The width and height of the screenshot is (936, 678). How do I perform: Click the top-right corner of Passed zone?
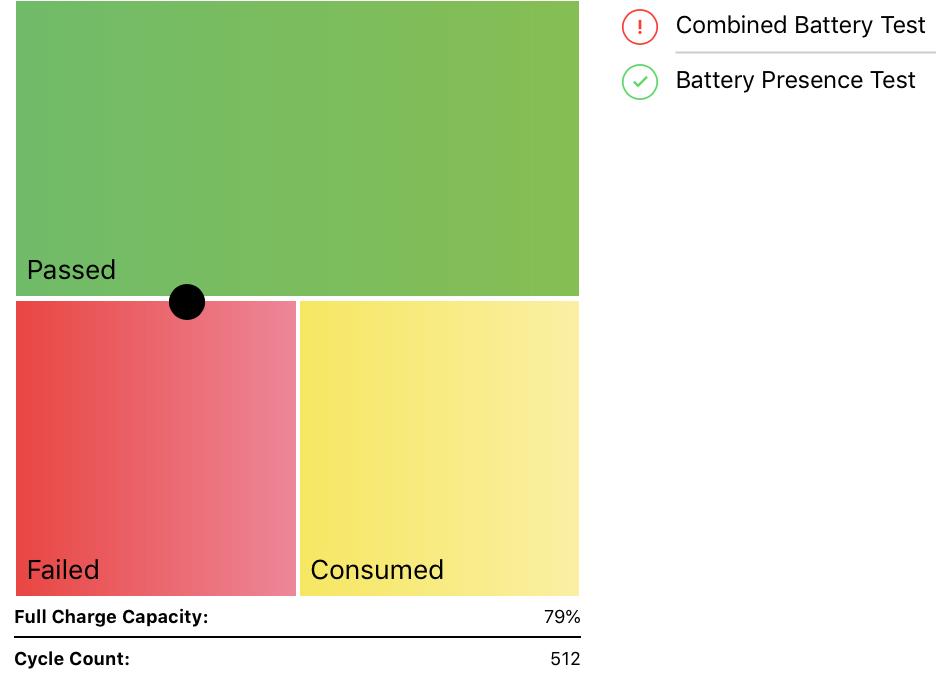point(572,8)
